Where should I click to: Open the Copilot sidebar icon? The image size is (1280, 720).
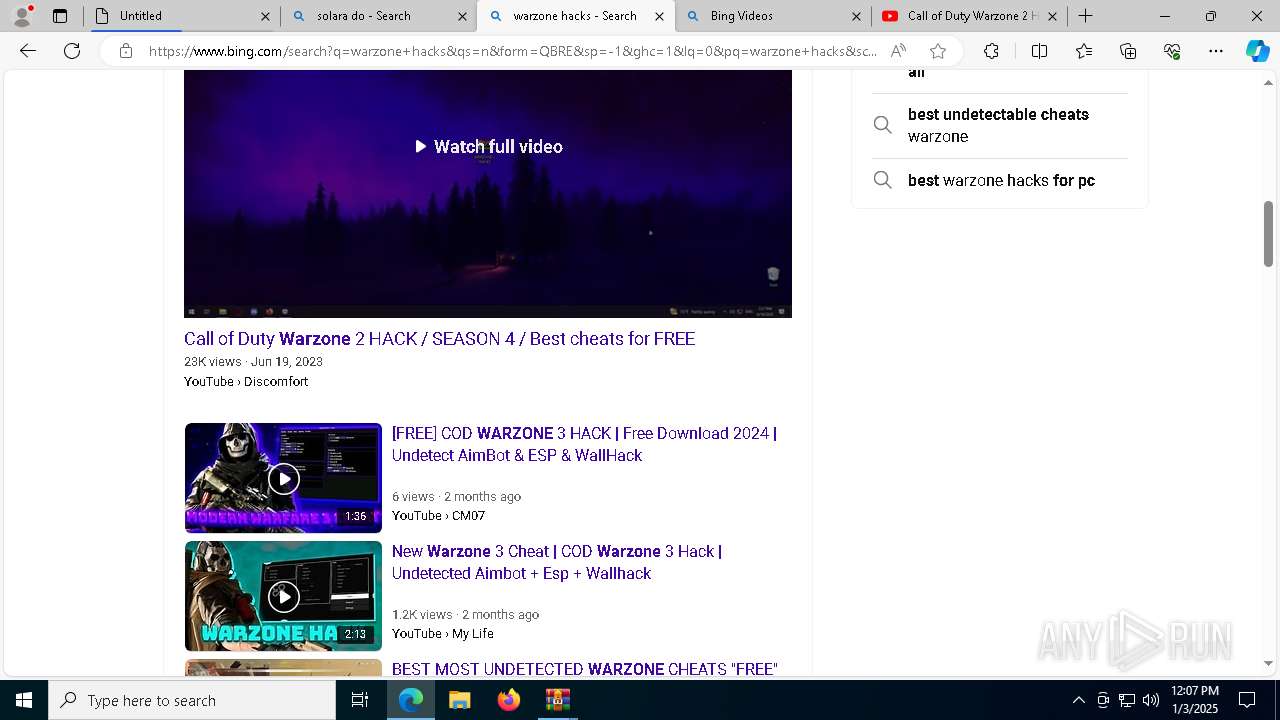[x=1257, y=51]
